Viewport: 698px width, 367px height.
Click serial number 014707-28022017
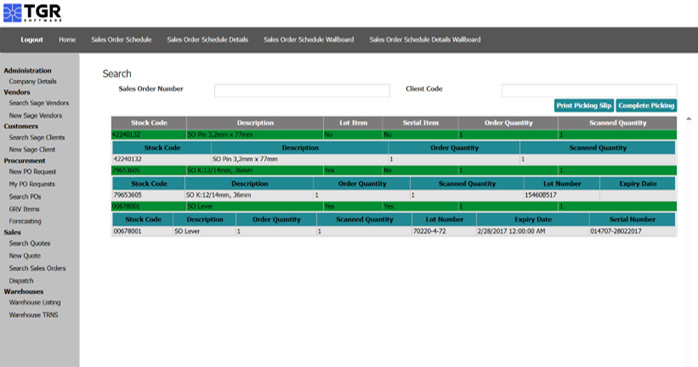click(x=616, y=231)
